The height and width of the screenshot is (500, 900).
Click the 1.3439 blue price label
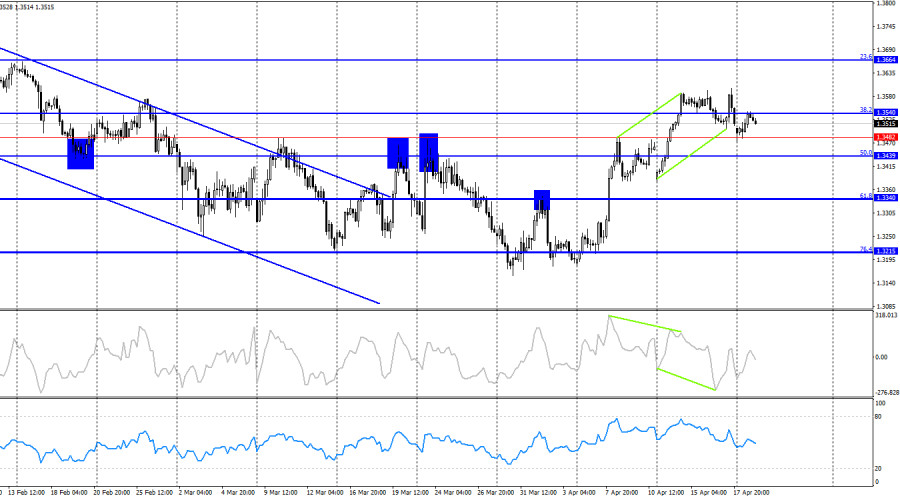pos(885,156)
